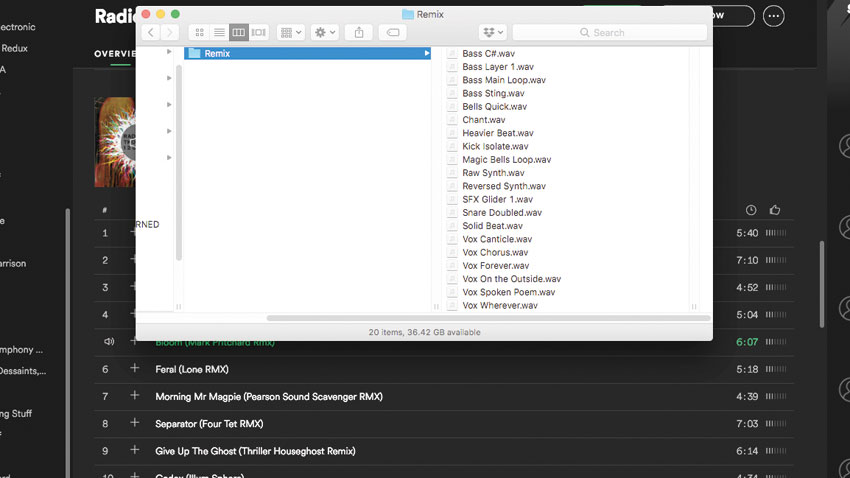The width and height of the screenshot is (850, 478).
Task: Select file Magic Bells Loop.wav
Action: 506,159
